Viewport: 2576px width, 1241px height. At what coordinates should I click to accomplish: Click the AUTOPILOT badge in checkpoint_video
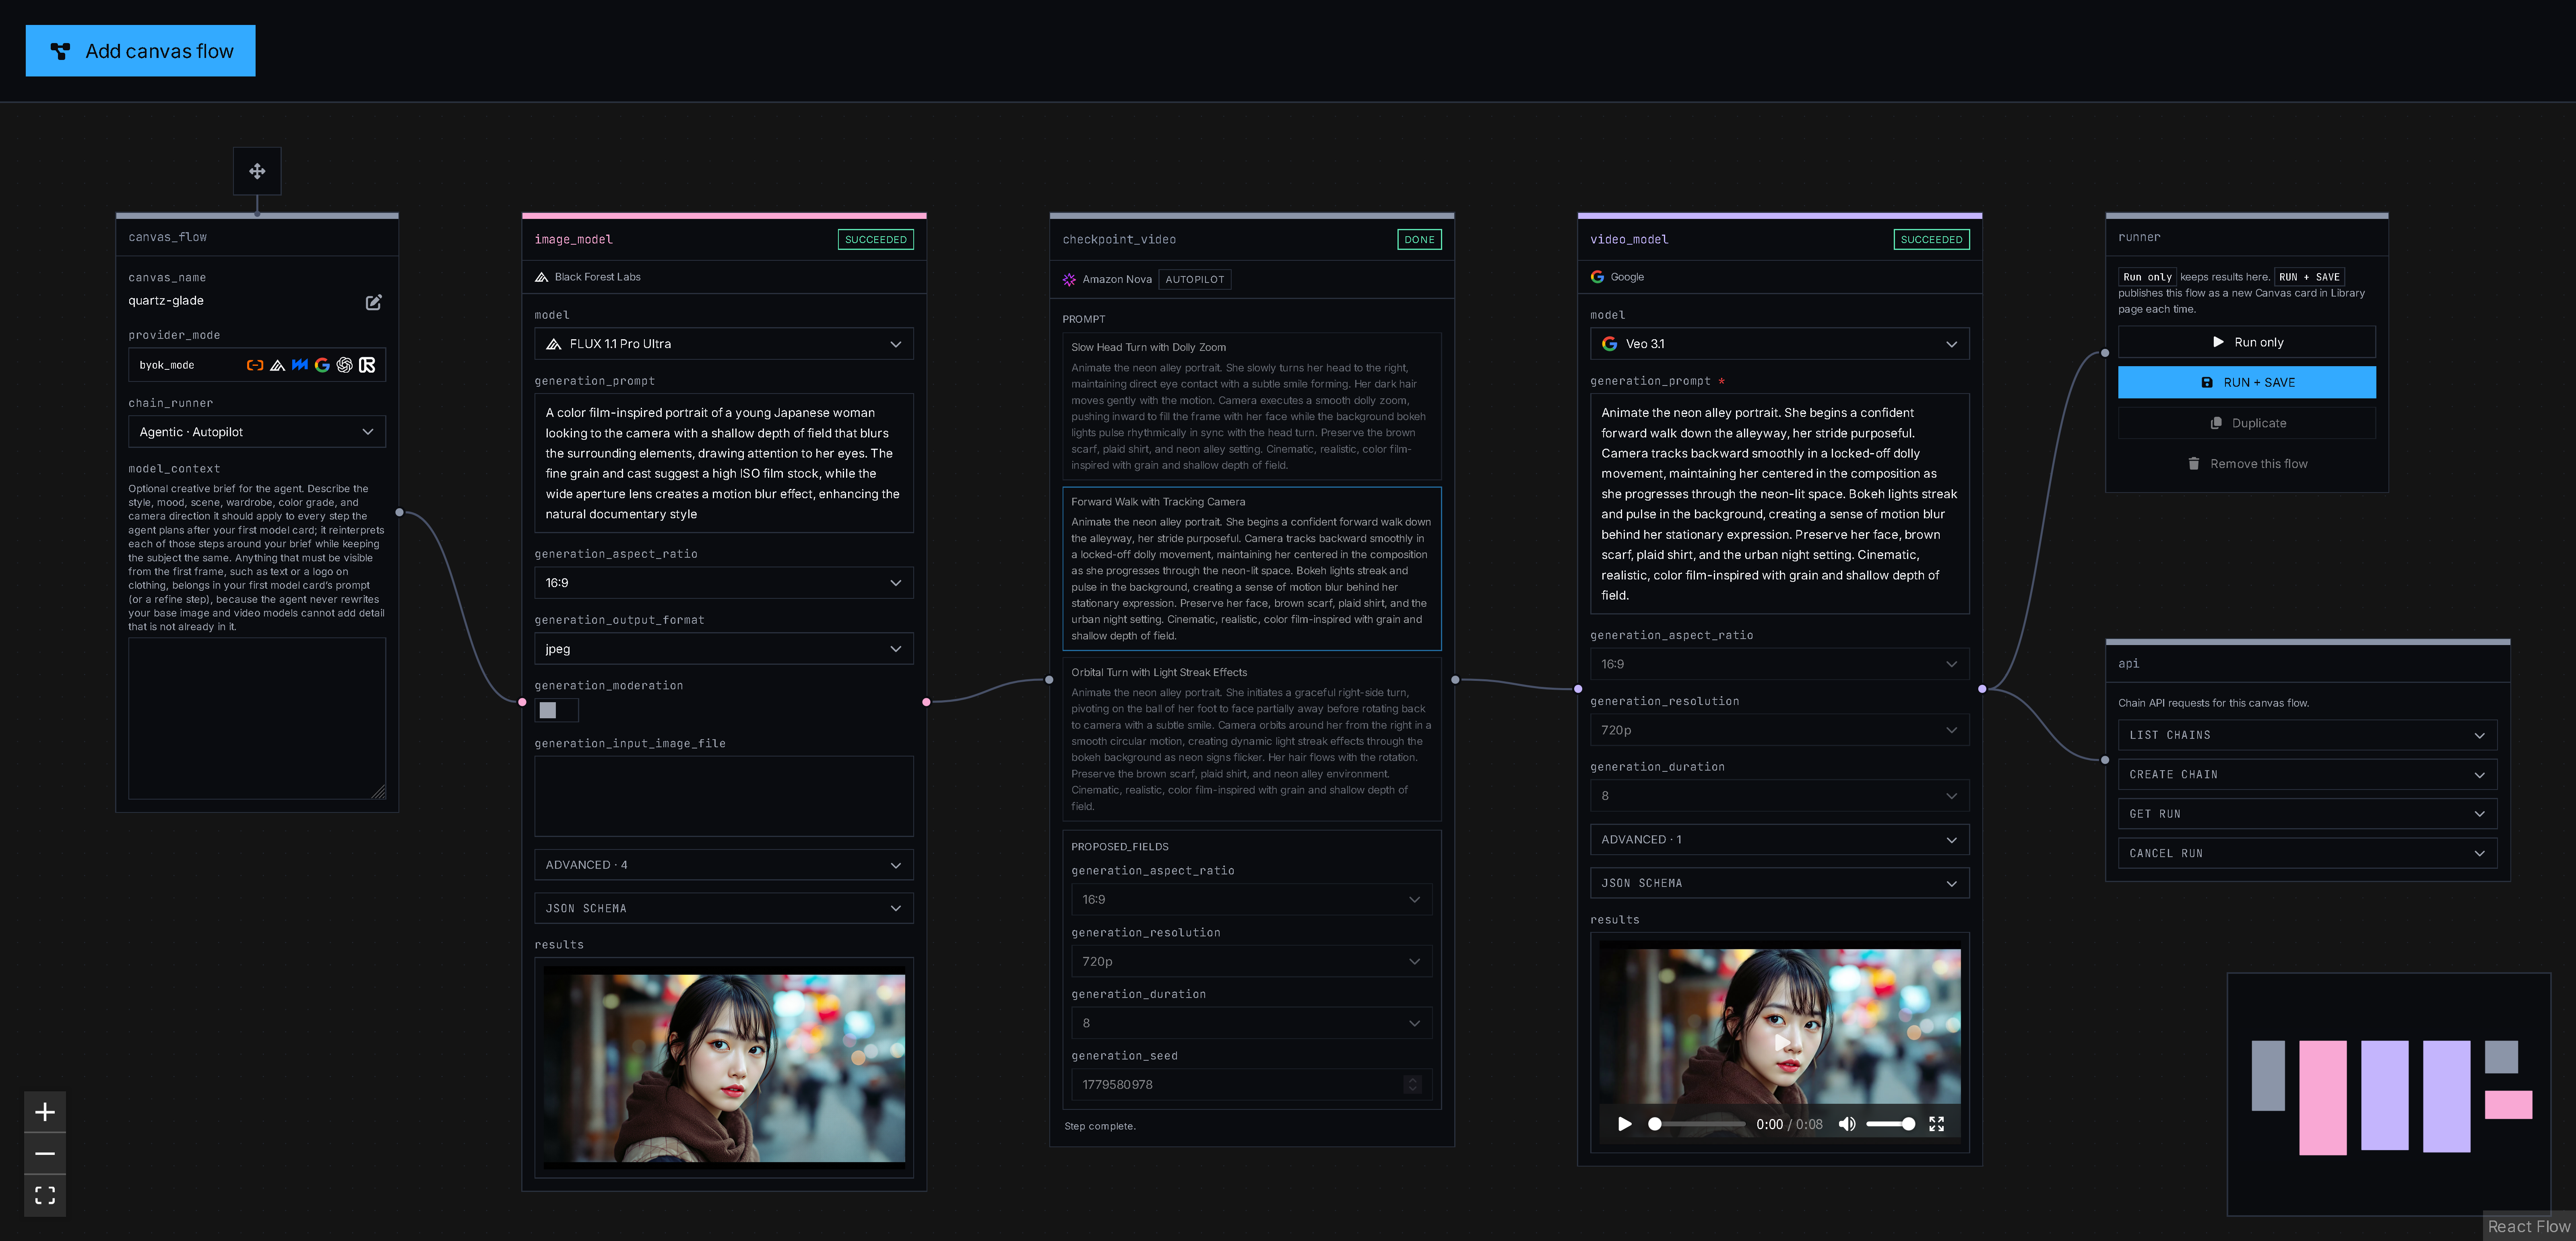[1195, 280]
